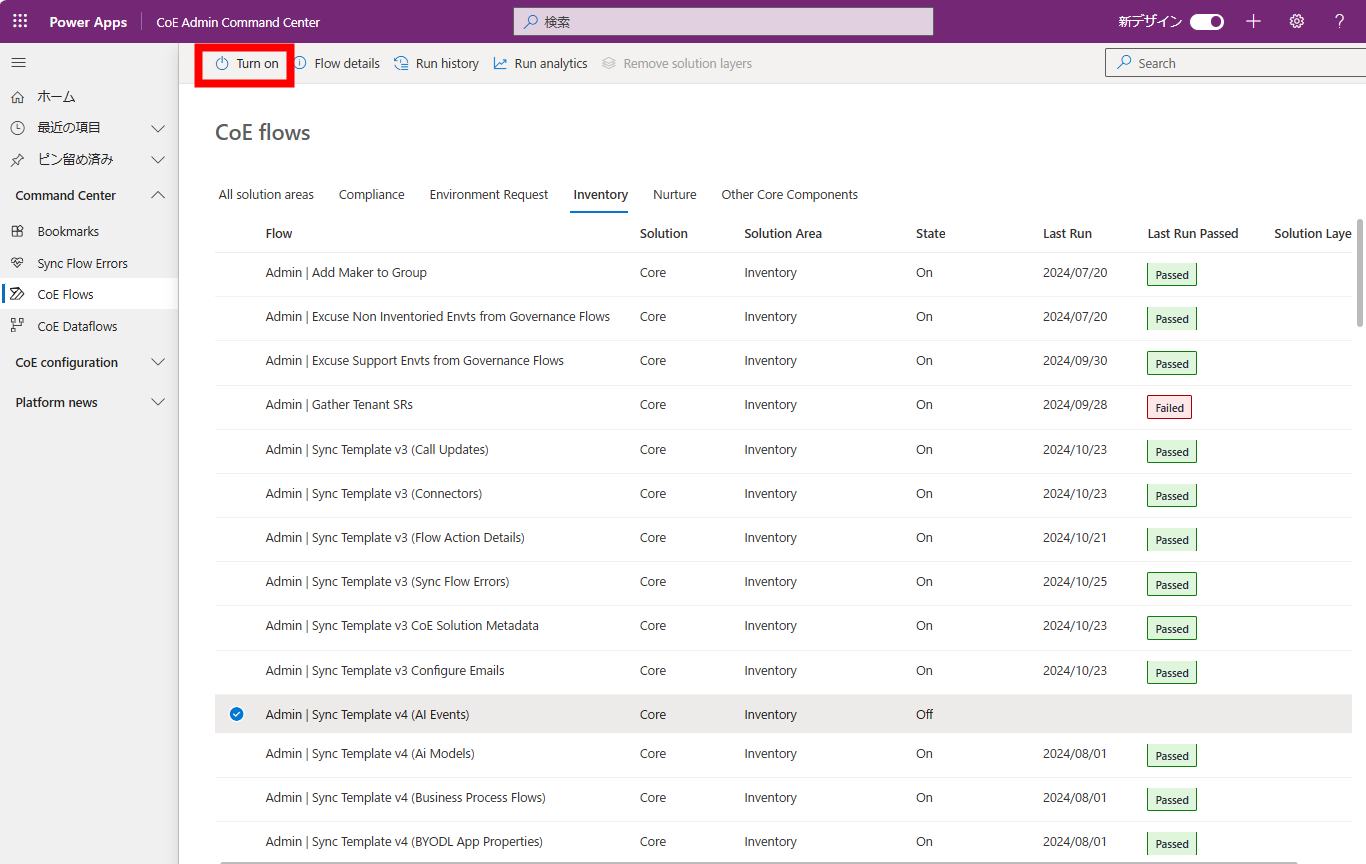The image size is (1366, 864).
Task: Click the home icon beside ホーム
Action: point(17,97)
